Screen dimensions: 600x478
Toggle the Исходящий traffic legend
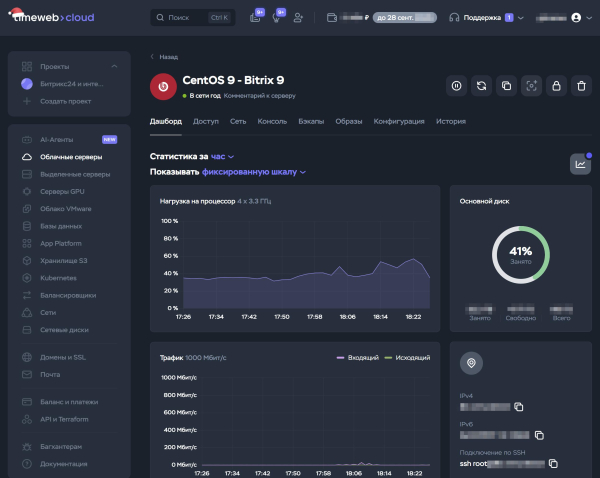click(407, 357)
